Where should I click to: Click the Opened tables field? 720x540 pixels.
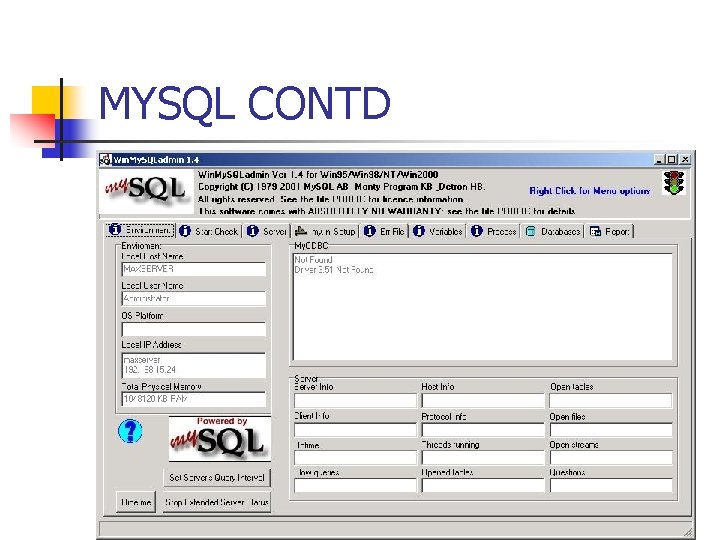pyautogui.click(x=483, y=485)
